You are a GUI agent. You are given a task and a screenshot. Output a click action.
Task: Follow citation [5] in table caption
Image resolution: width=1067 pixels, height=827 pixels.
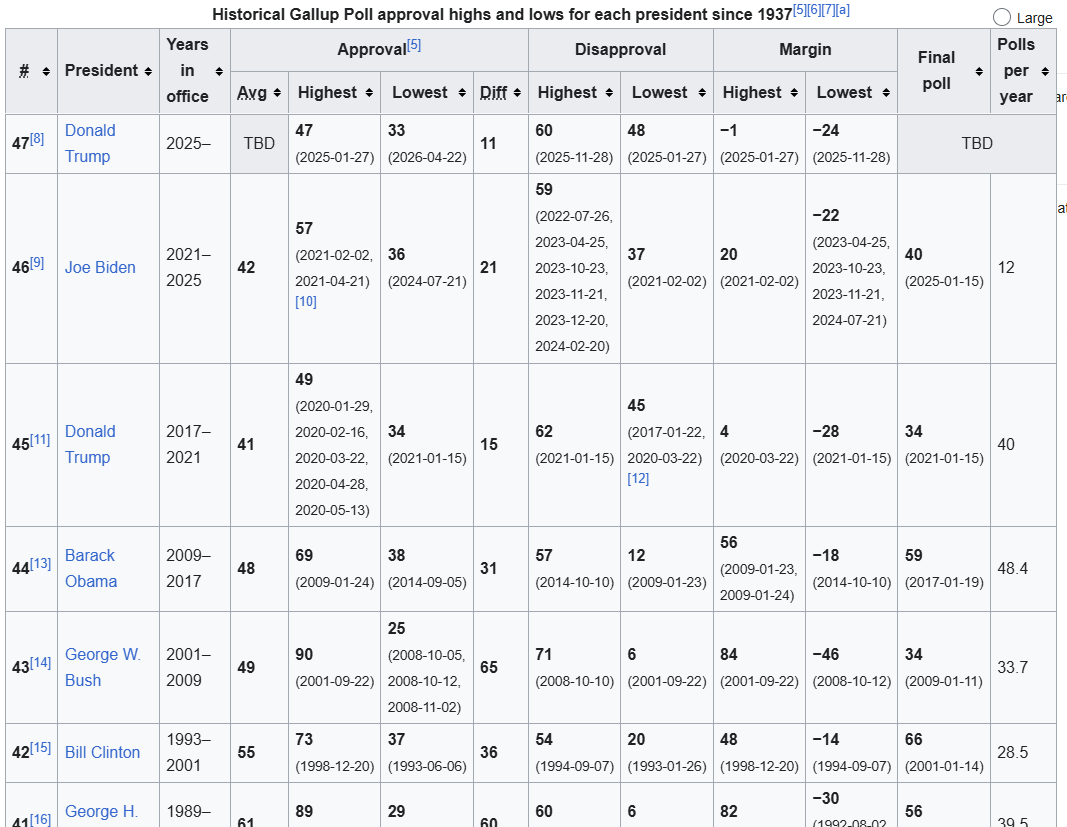click(800, 10)
